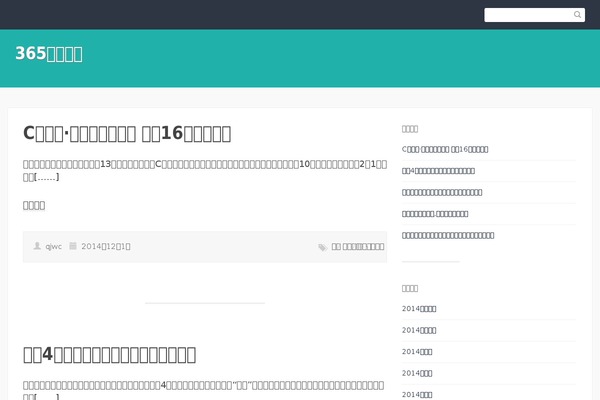The image size is (600, 400).
Task: Open the fourth sidebar recent post link
Action: [x=435, y=214]
